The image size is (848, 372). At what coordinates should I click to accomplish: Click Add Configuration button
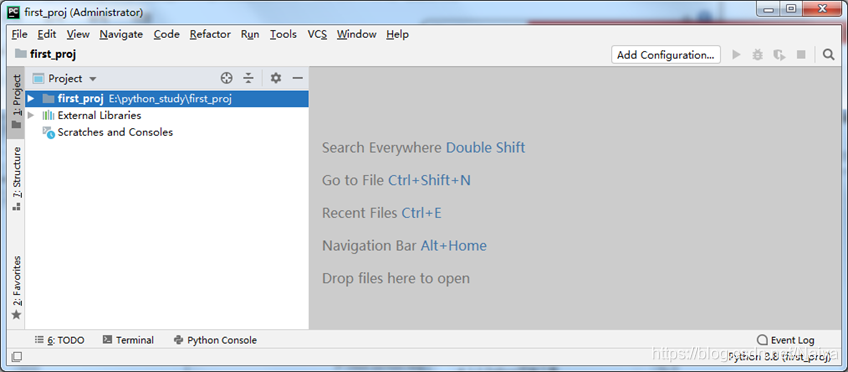coord(666,55)
